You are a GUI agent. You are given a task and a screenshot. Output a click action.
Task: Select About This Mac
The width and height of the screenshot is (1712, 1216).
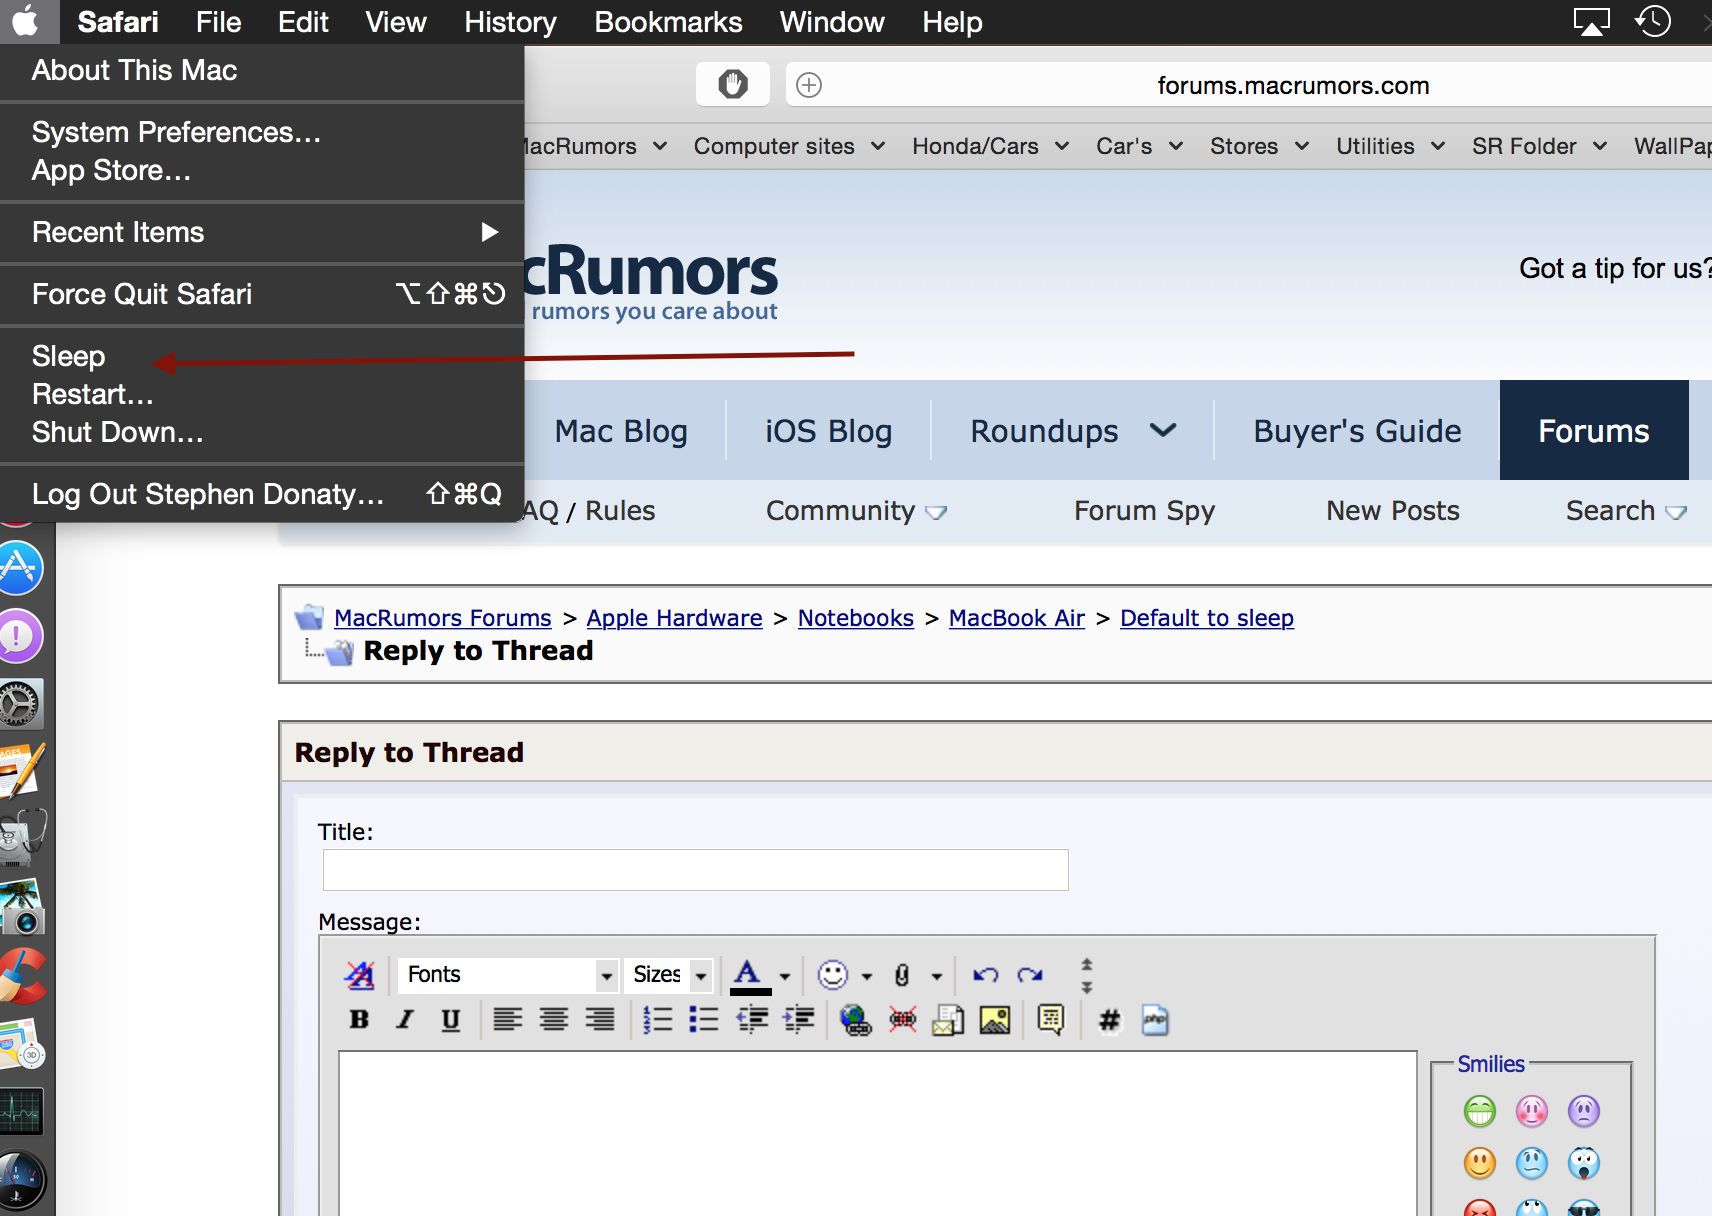[262, 70]
